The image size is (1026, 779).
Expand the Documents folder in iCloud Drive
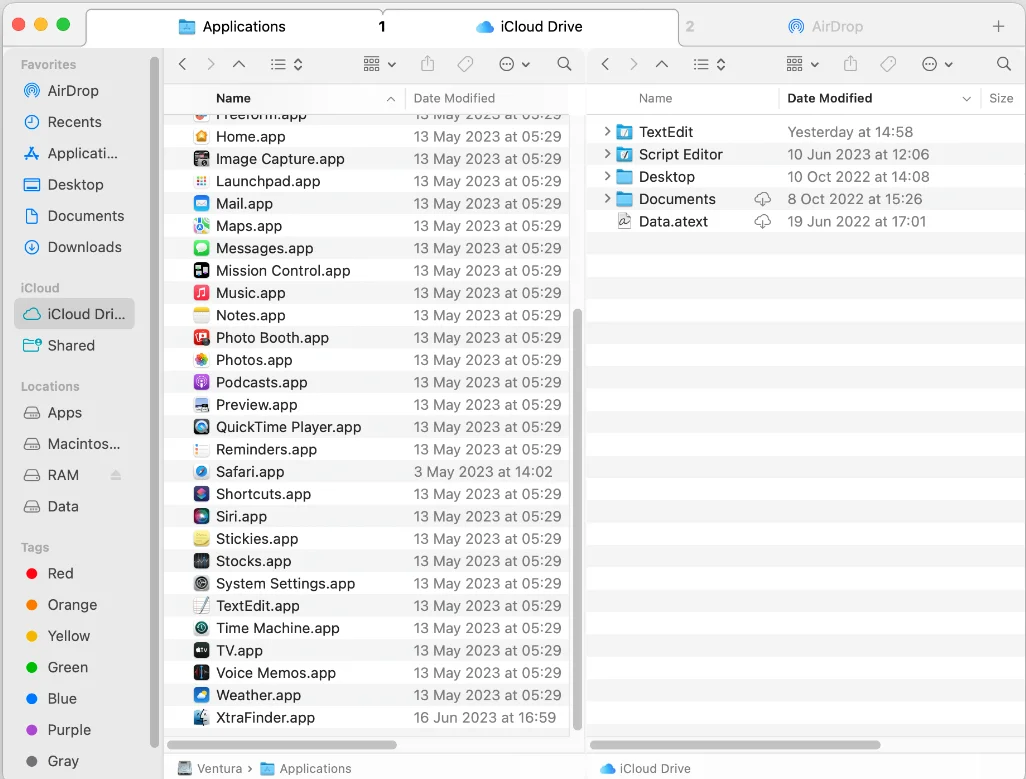click(x=607, y=199)
